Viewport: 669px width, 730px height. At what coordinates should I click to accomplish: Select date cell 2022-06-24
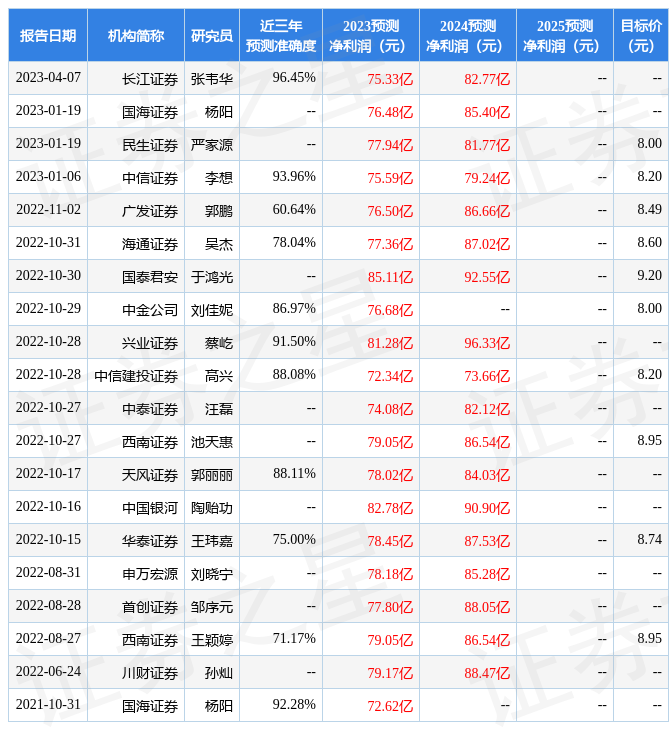click(48, 672)
